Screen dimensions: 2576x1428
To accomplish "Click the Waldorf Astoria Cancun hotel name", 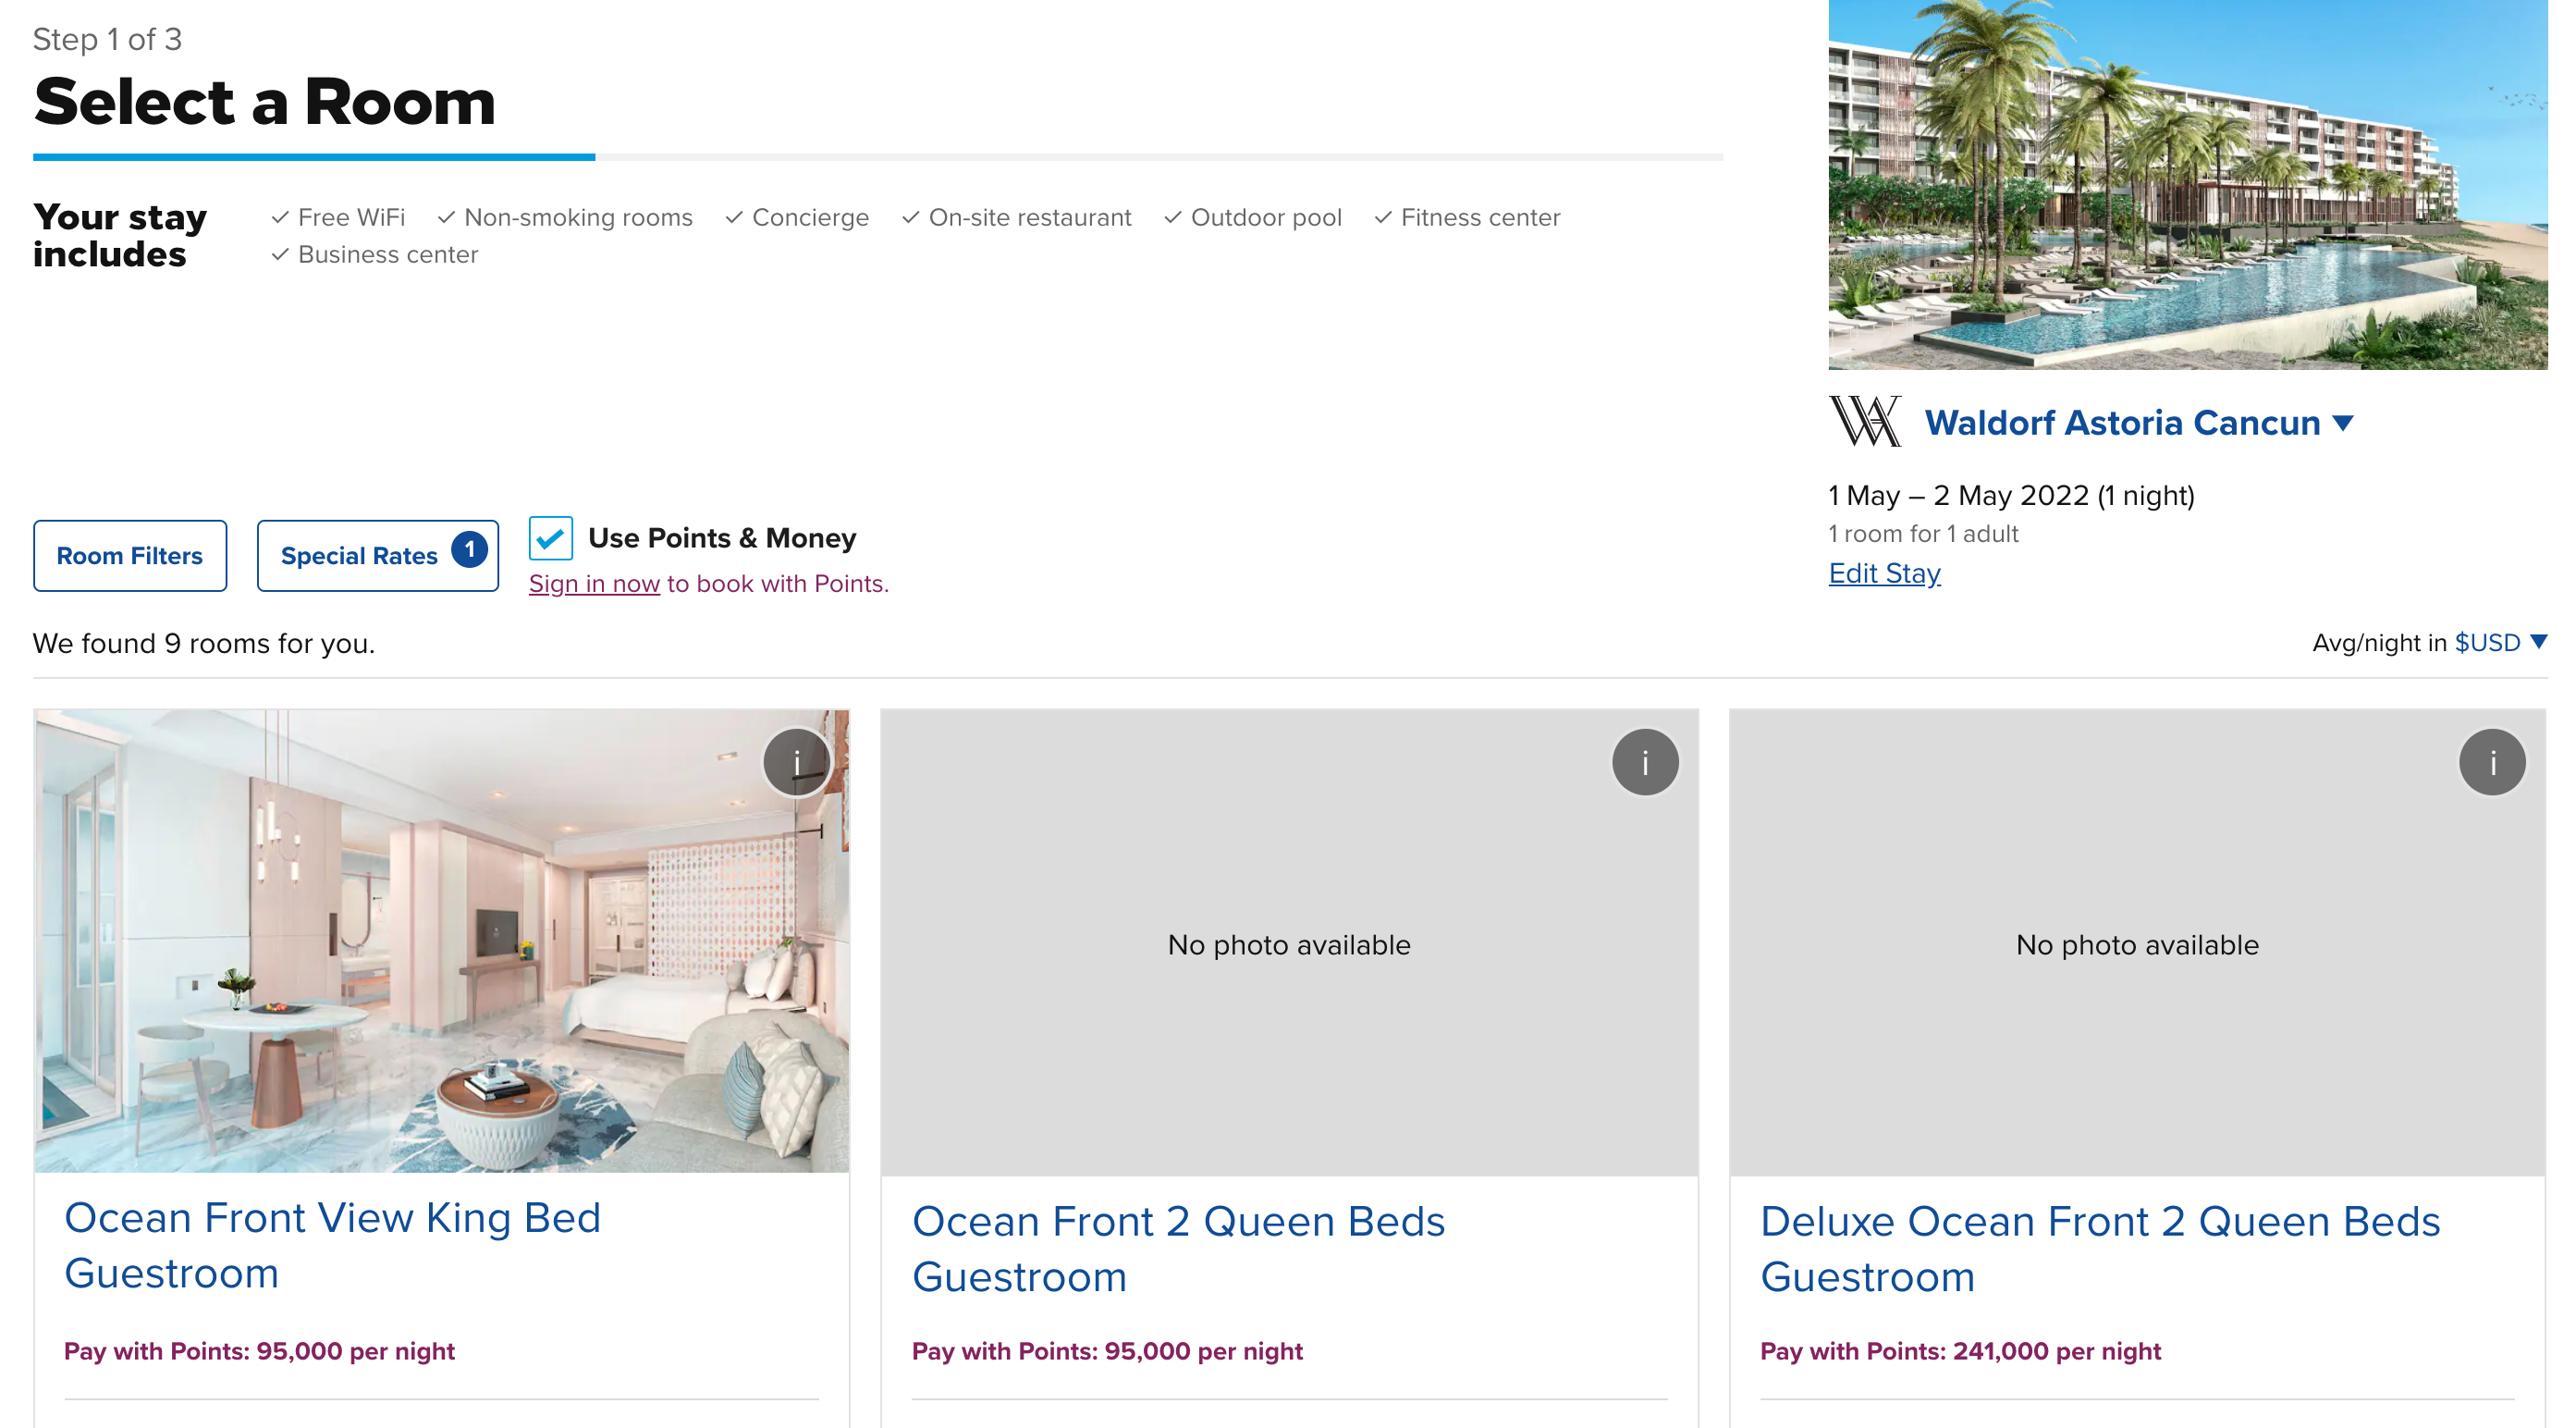I will point(2121,422).
